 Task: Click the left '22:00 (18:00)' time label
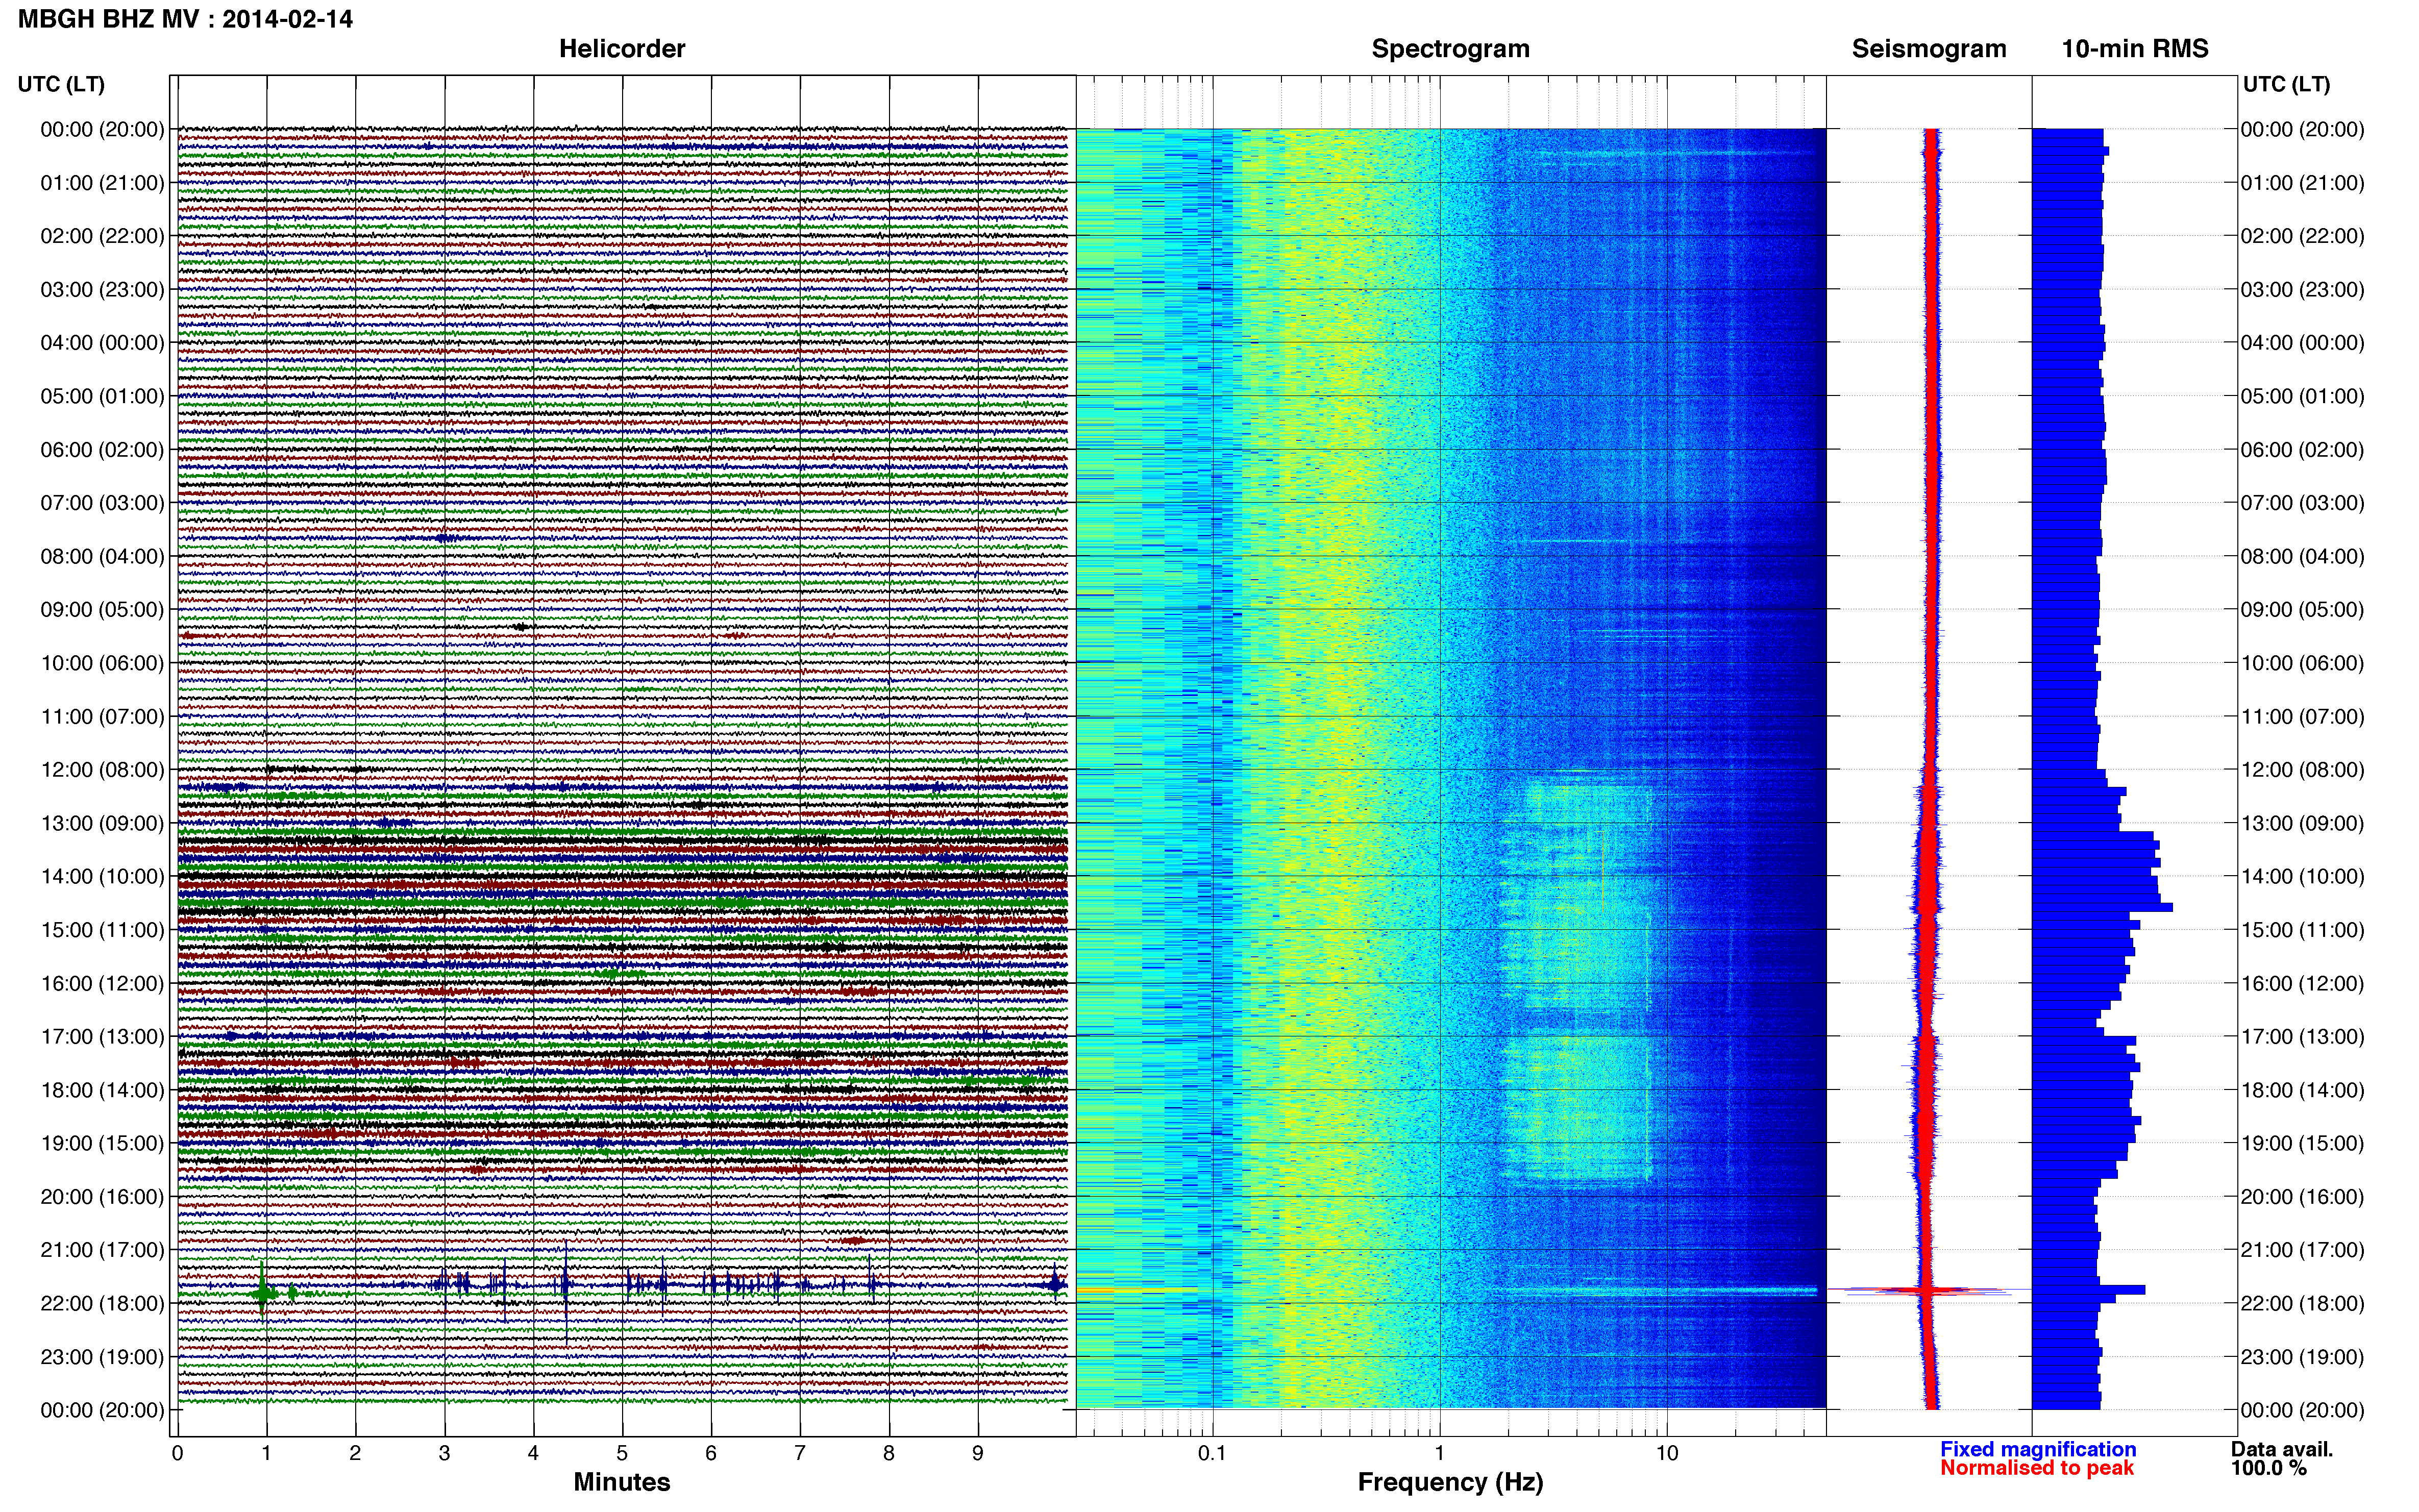click(102, 1303)
